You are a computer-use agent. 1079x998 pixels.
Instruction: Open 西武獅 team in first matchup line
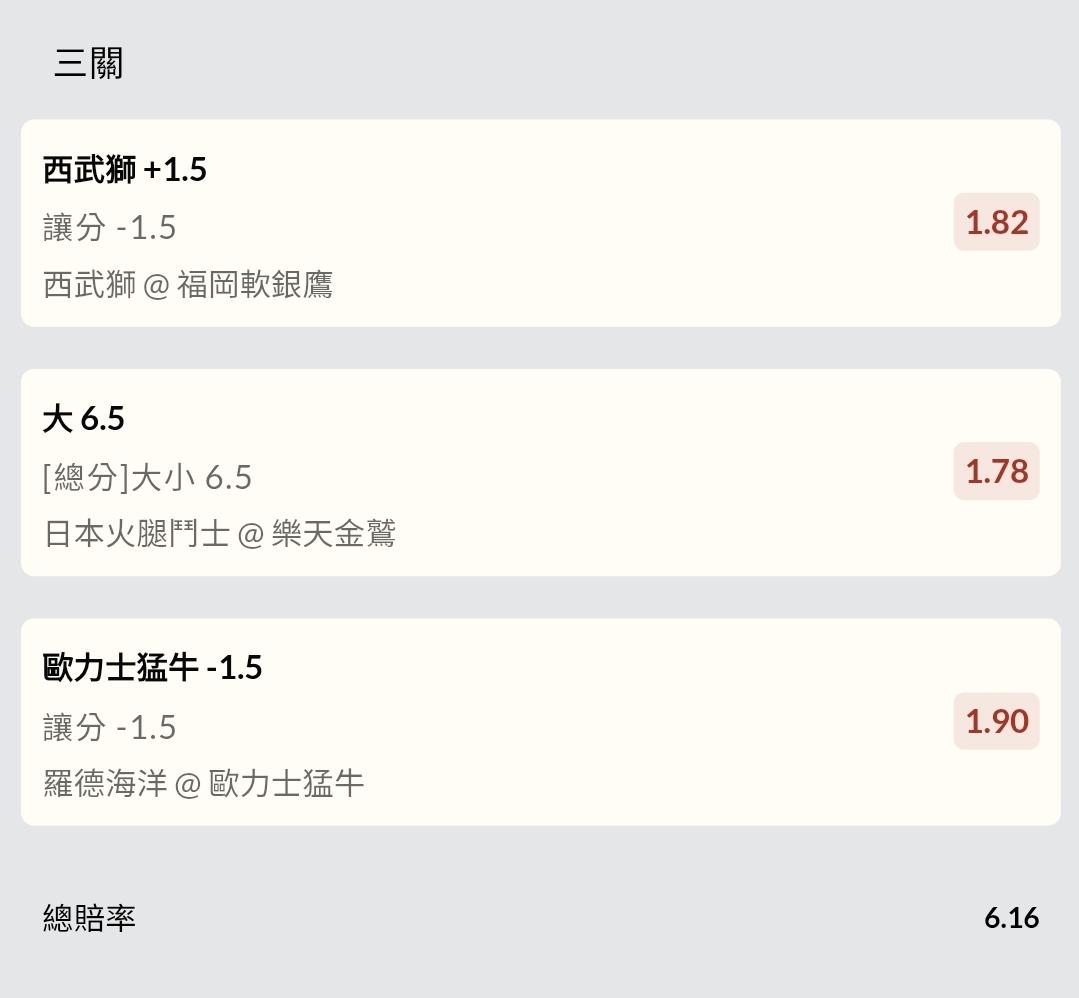89,285
